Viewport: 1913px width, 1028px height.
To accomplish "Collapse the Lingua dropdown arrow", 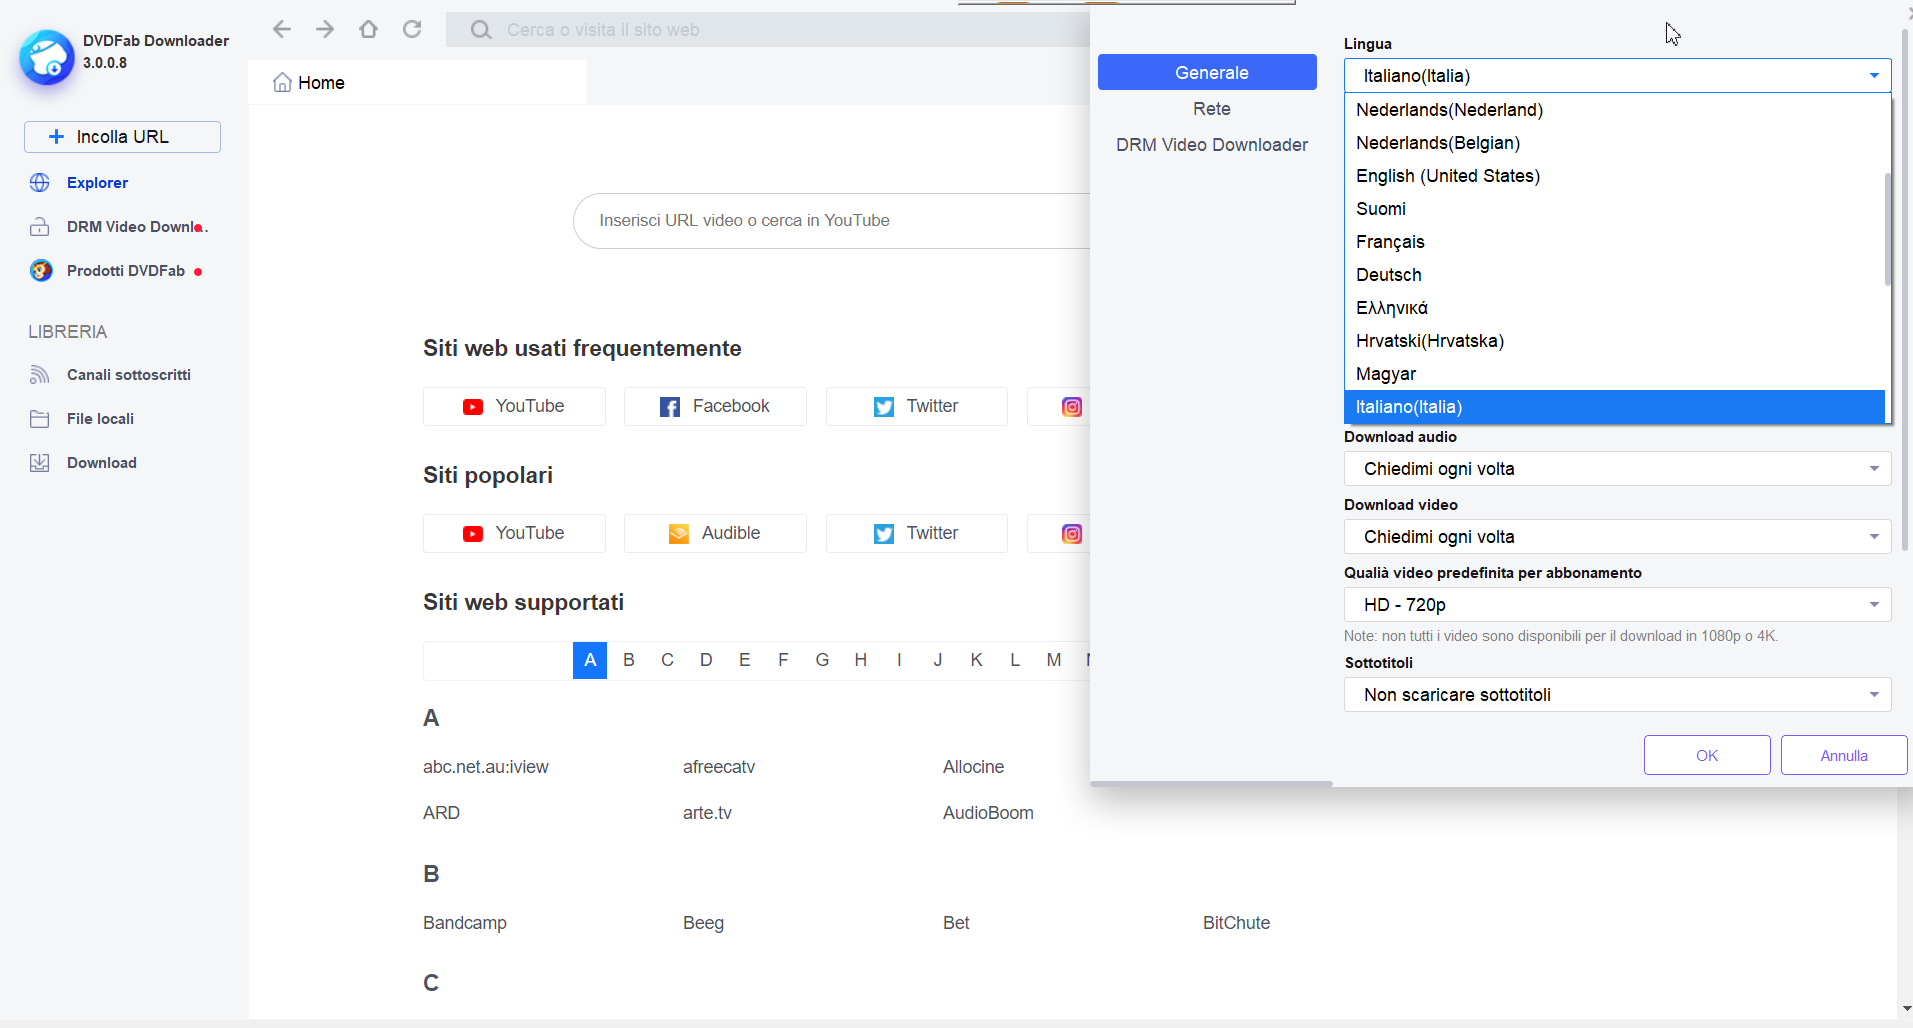I will click(1874, 76).
